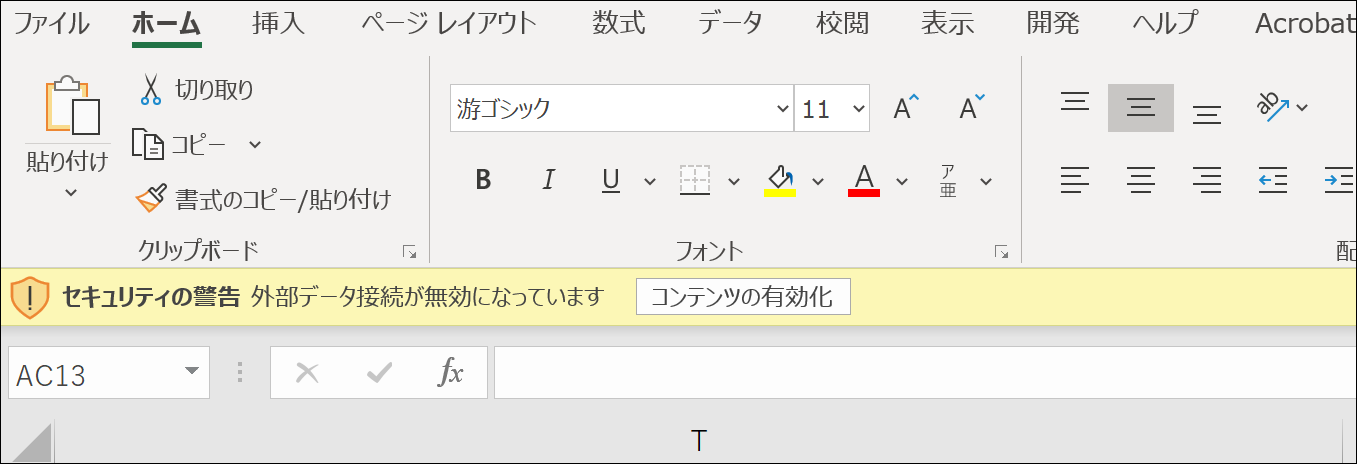
Task: Cancel formula entry with X
Action: coord(307,373)
